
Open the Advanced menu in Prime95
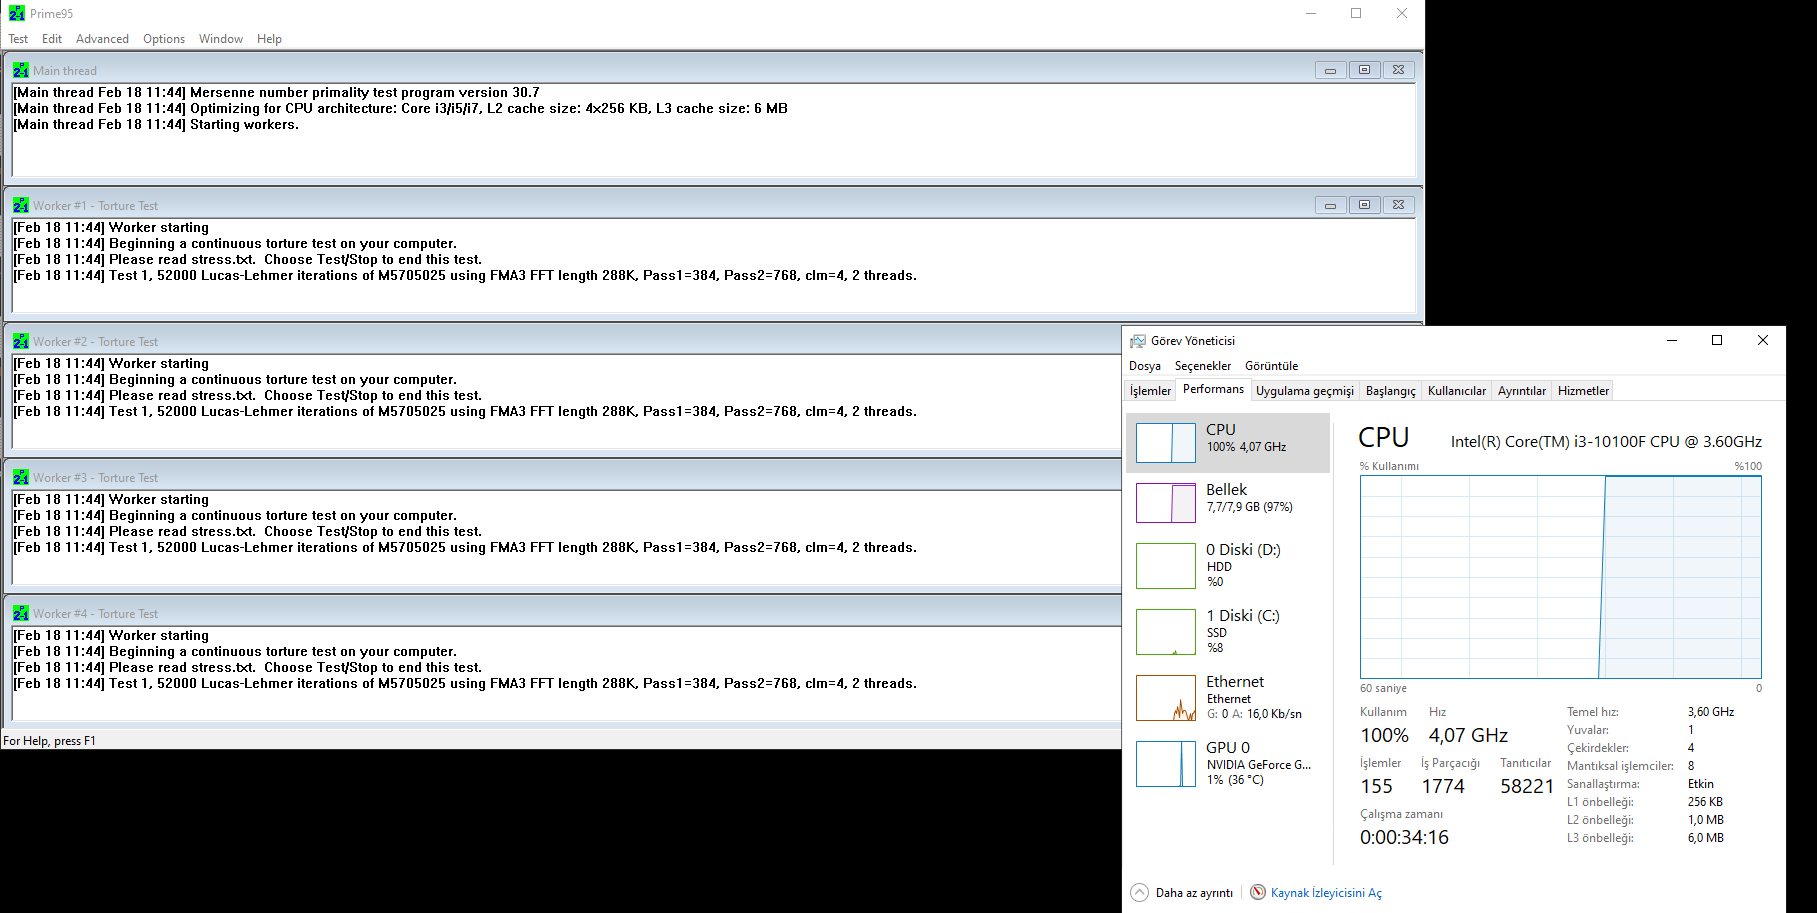pos(102,39)
